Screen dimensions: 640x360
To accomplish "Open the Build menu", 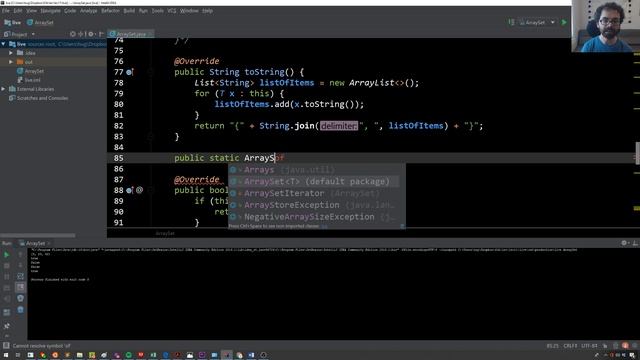I will point(129,11).
